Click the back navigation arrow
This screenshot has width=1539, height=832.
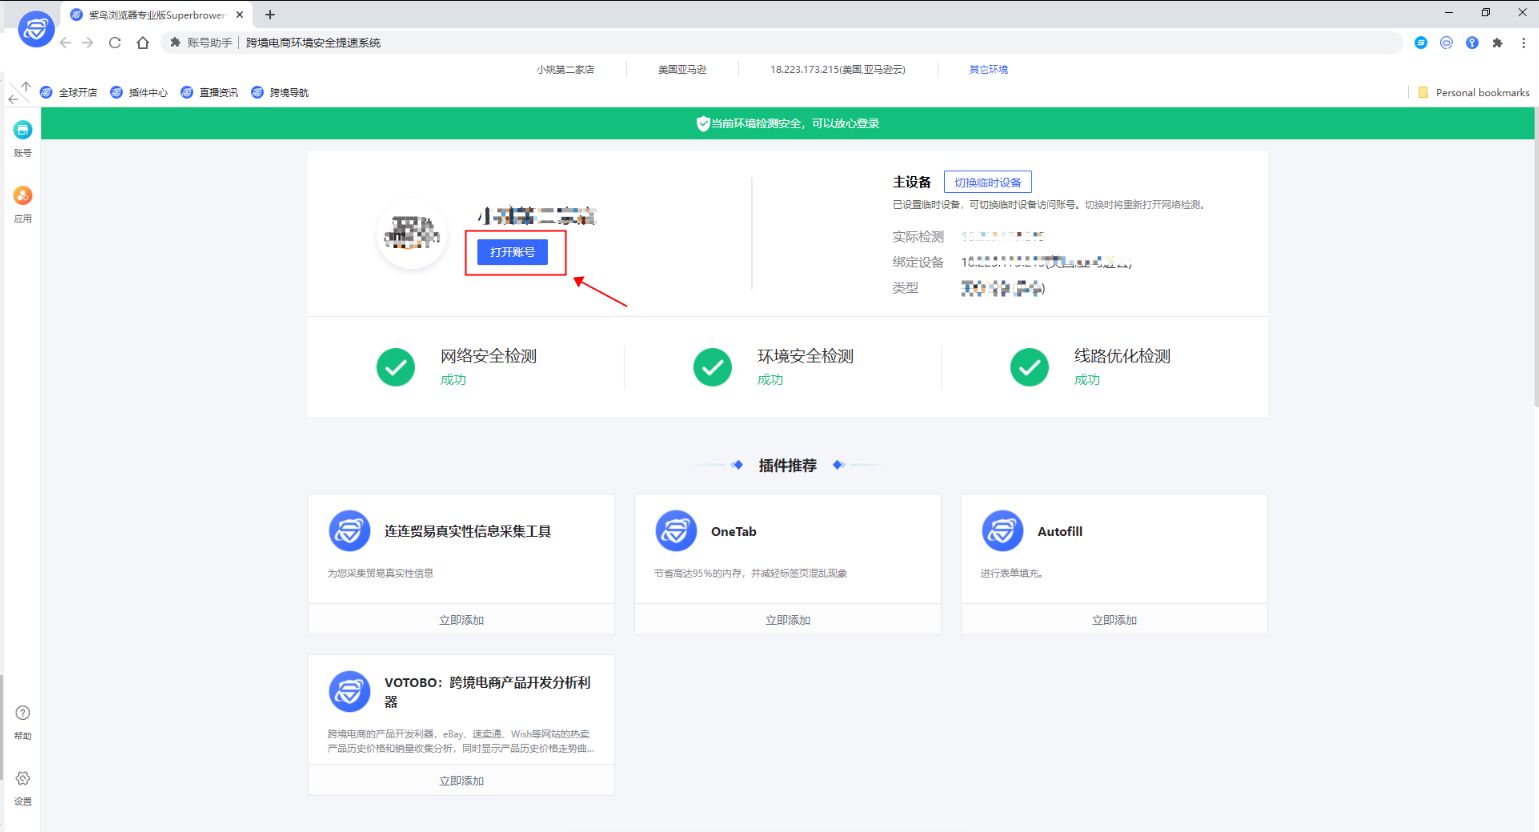[64, 42]
